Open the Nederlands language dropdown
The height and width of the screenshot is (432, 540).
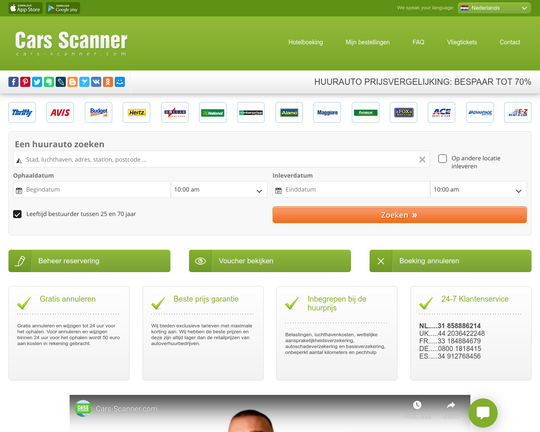494,8
